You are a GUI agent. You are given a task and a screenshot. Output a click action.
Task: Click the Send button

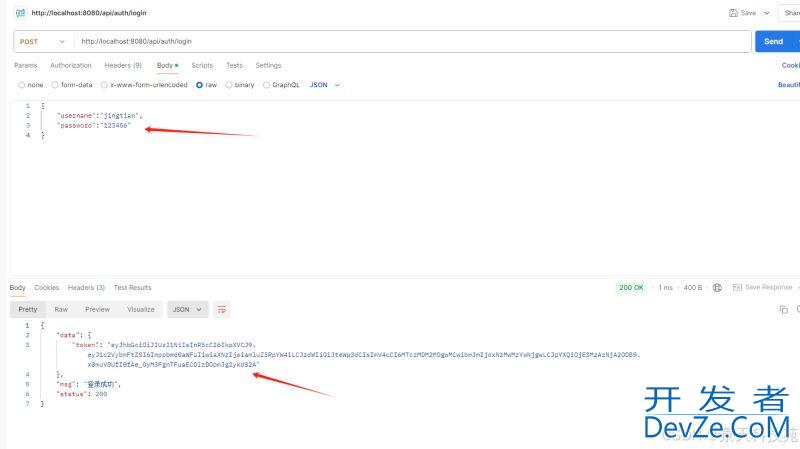(x=773, y=41)
